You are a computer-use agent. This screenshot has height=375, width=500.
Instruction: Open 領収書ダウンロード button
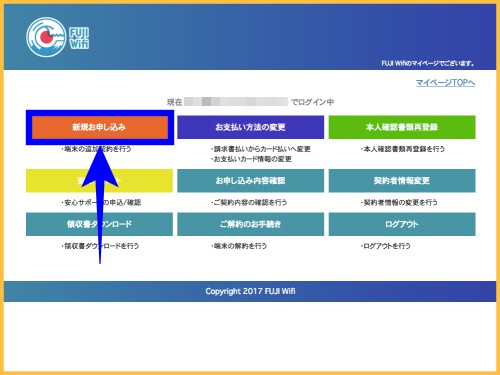click(x=99, y=224)
